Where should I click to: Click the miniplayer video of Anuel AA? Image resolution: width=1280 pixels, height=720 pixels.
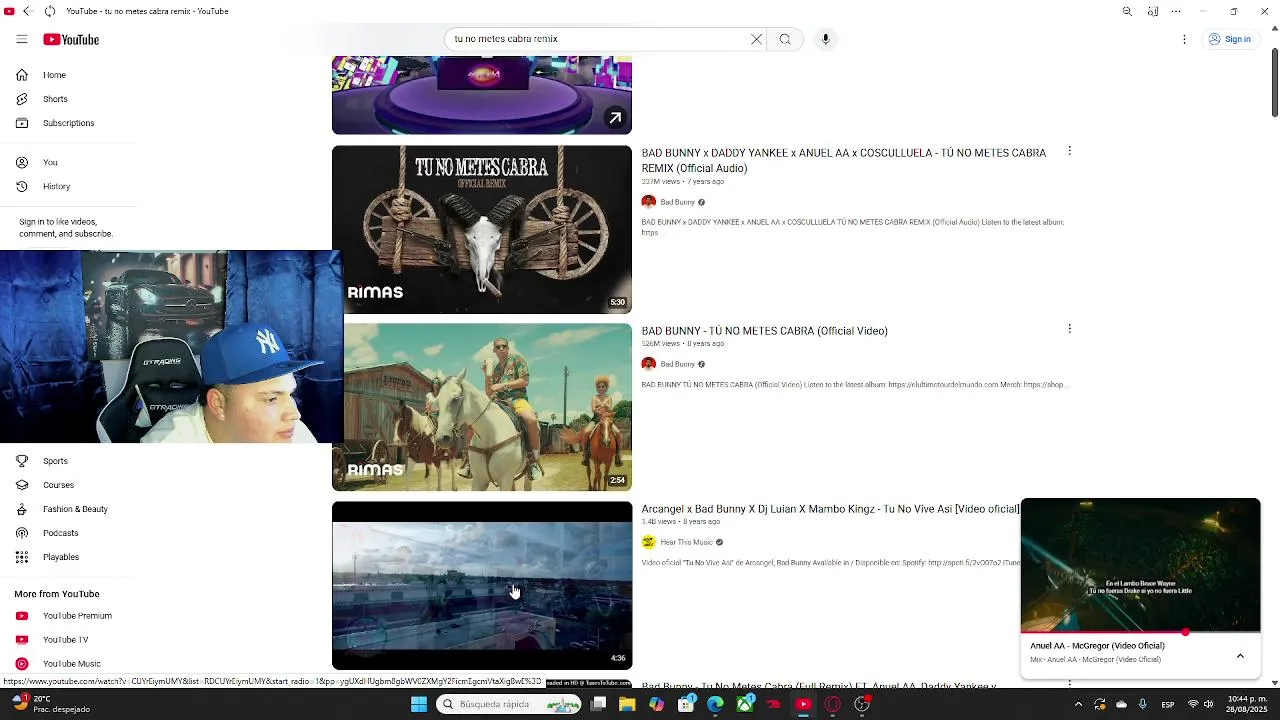pyautogui.click(x=1140, y=565)
